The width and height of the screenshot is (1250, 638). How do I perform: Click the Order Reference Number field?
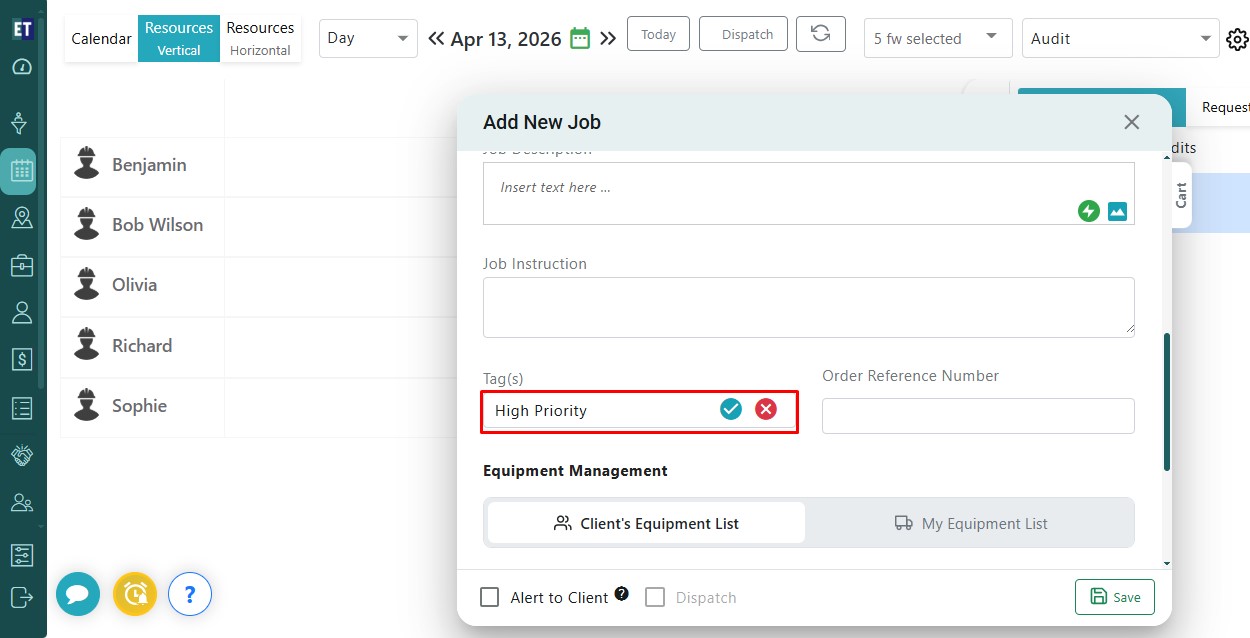(x=977, y=415)
